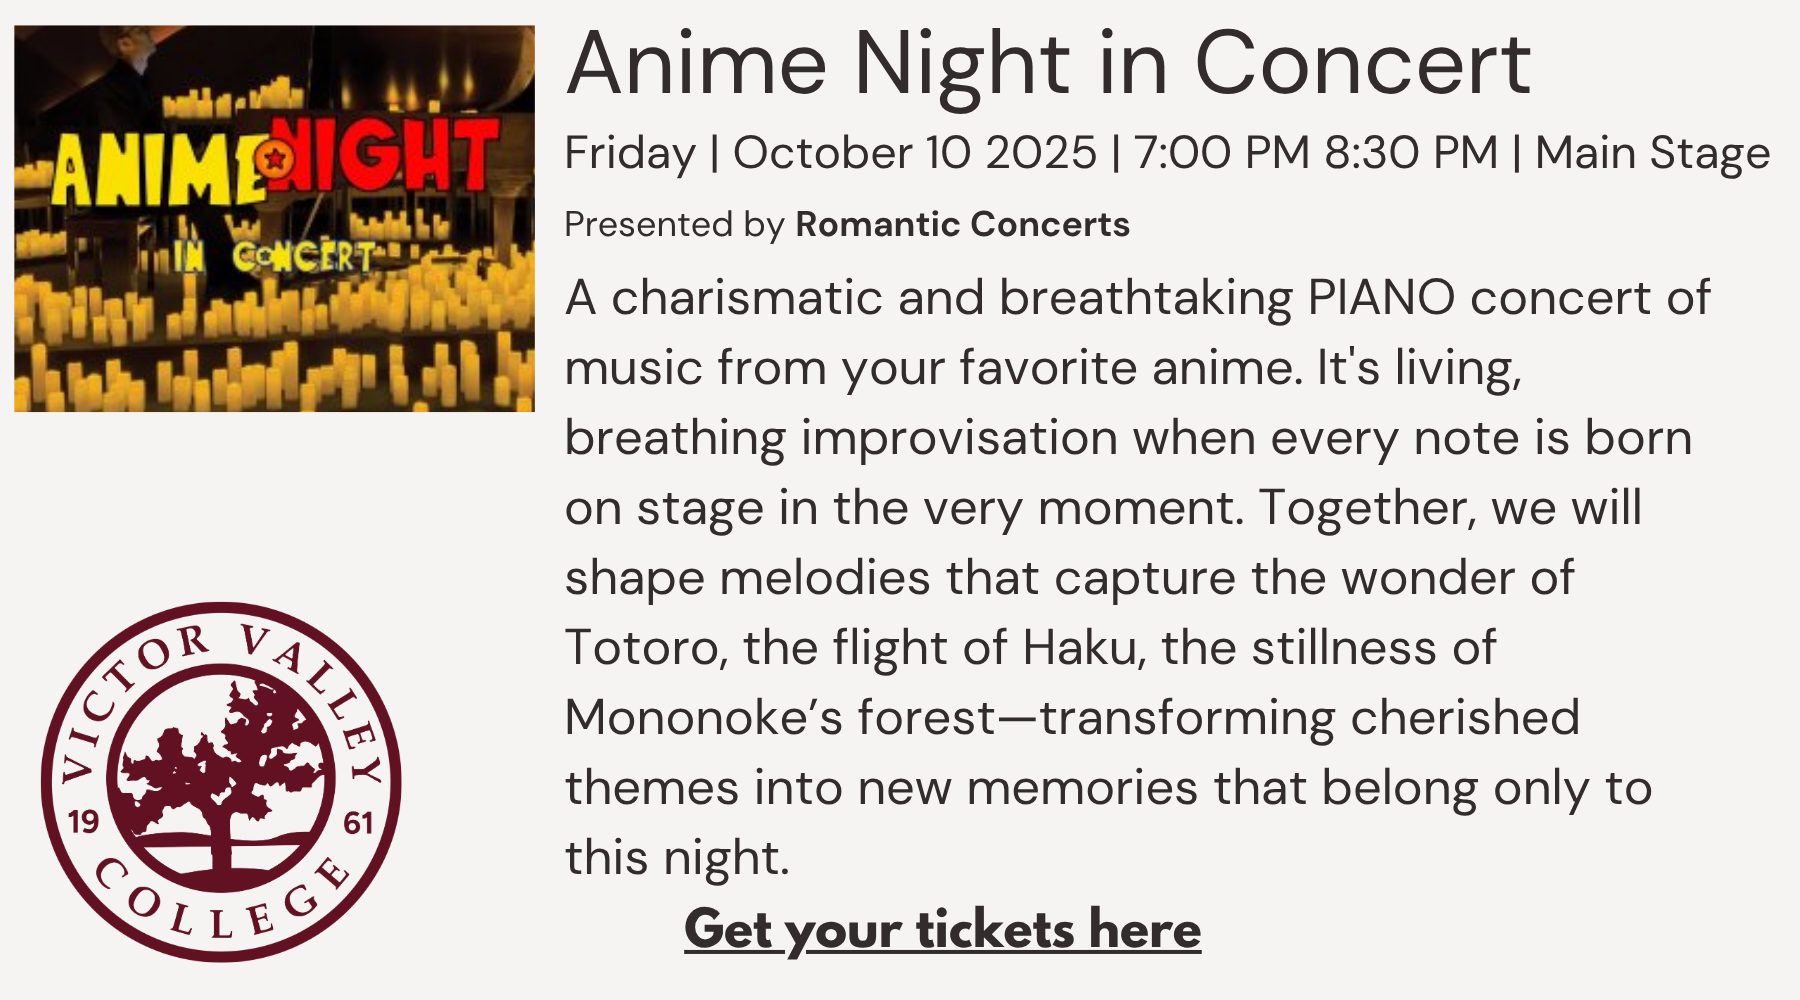
Task: Click the word "Friday" in event details
Action: tap(630, 153)
